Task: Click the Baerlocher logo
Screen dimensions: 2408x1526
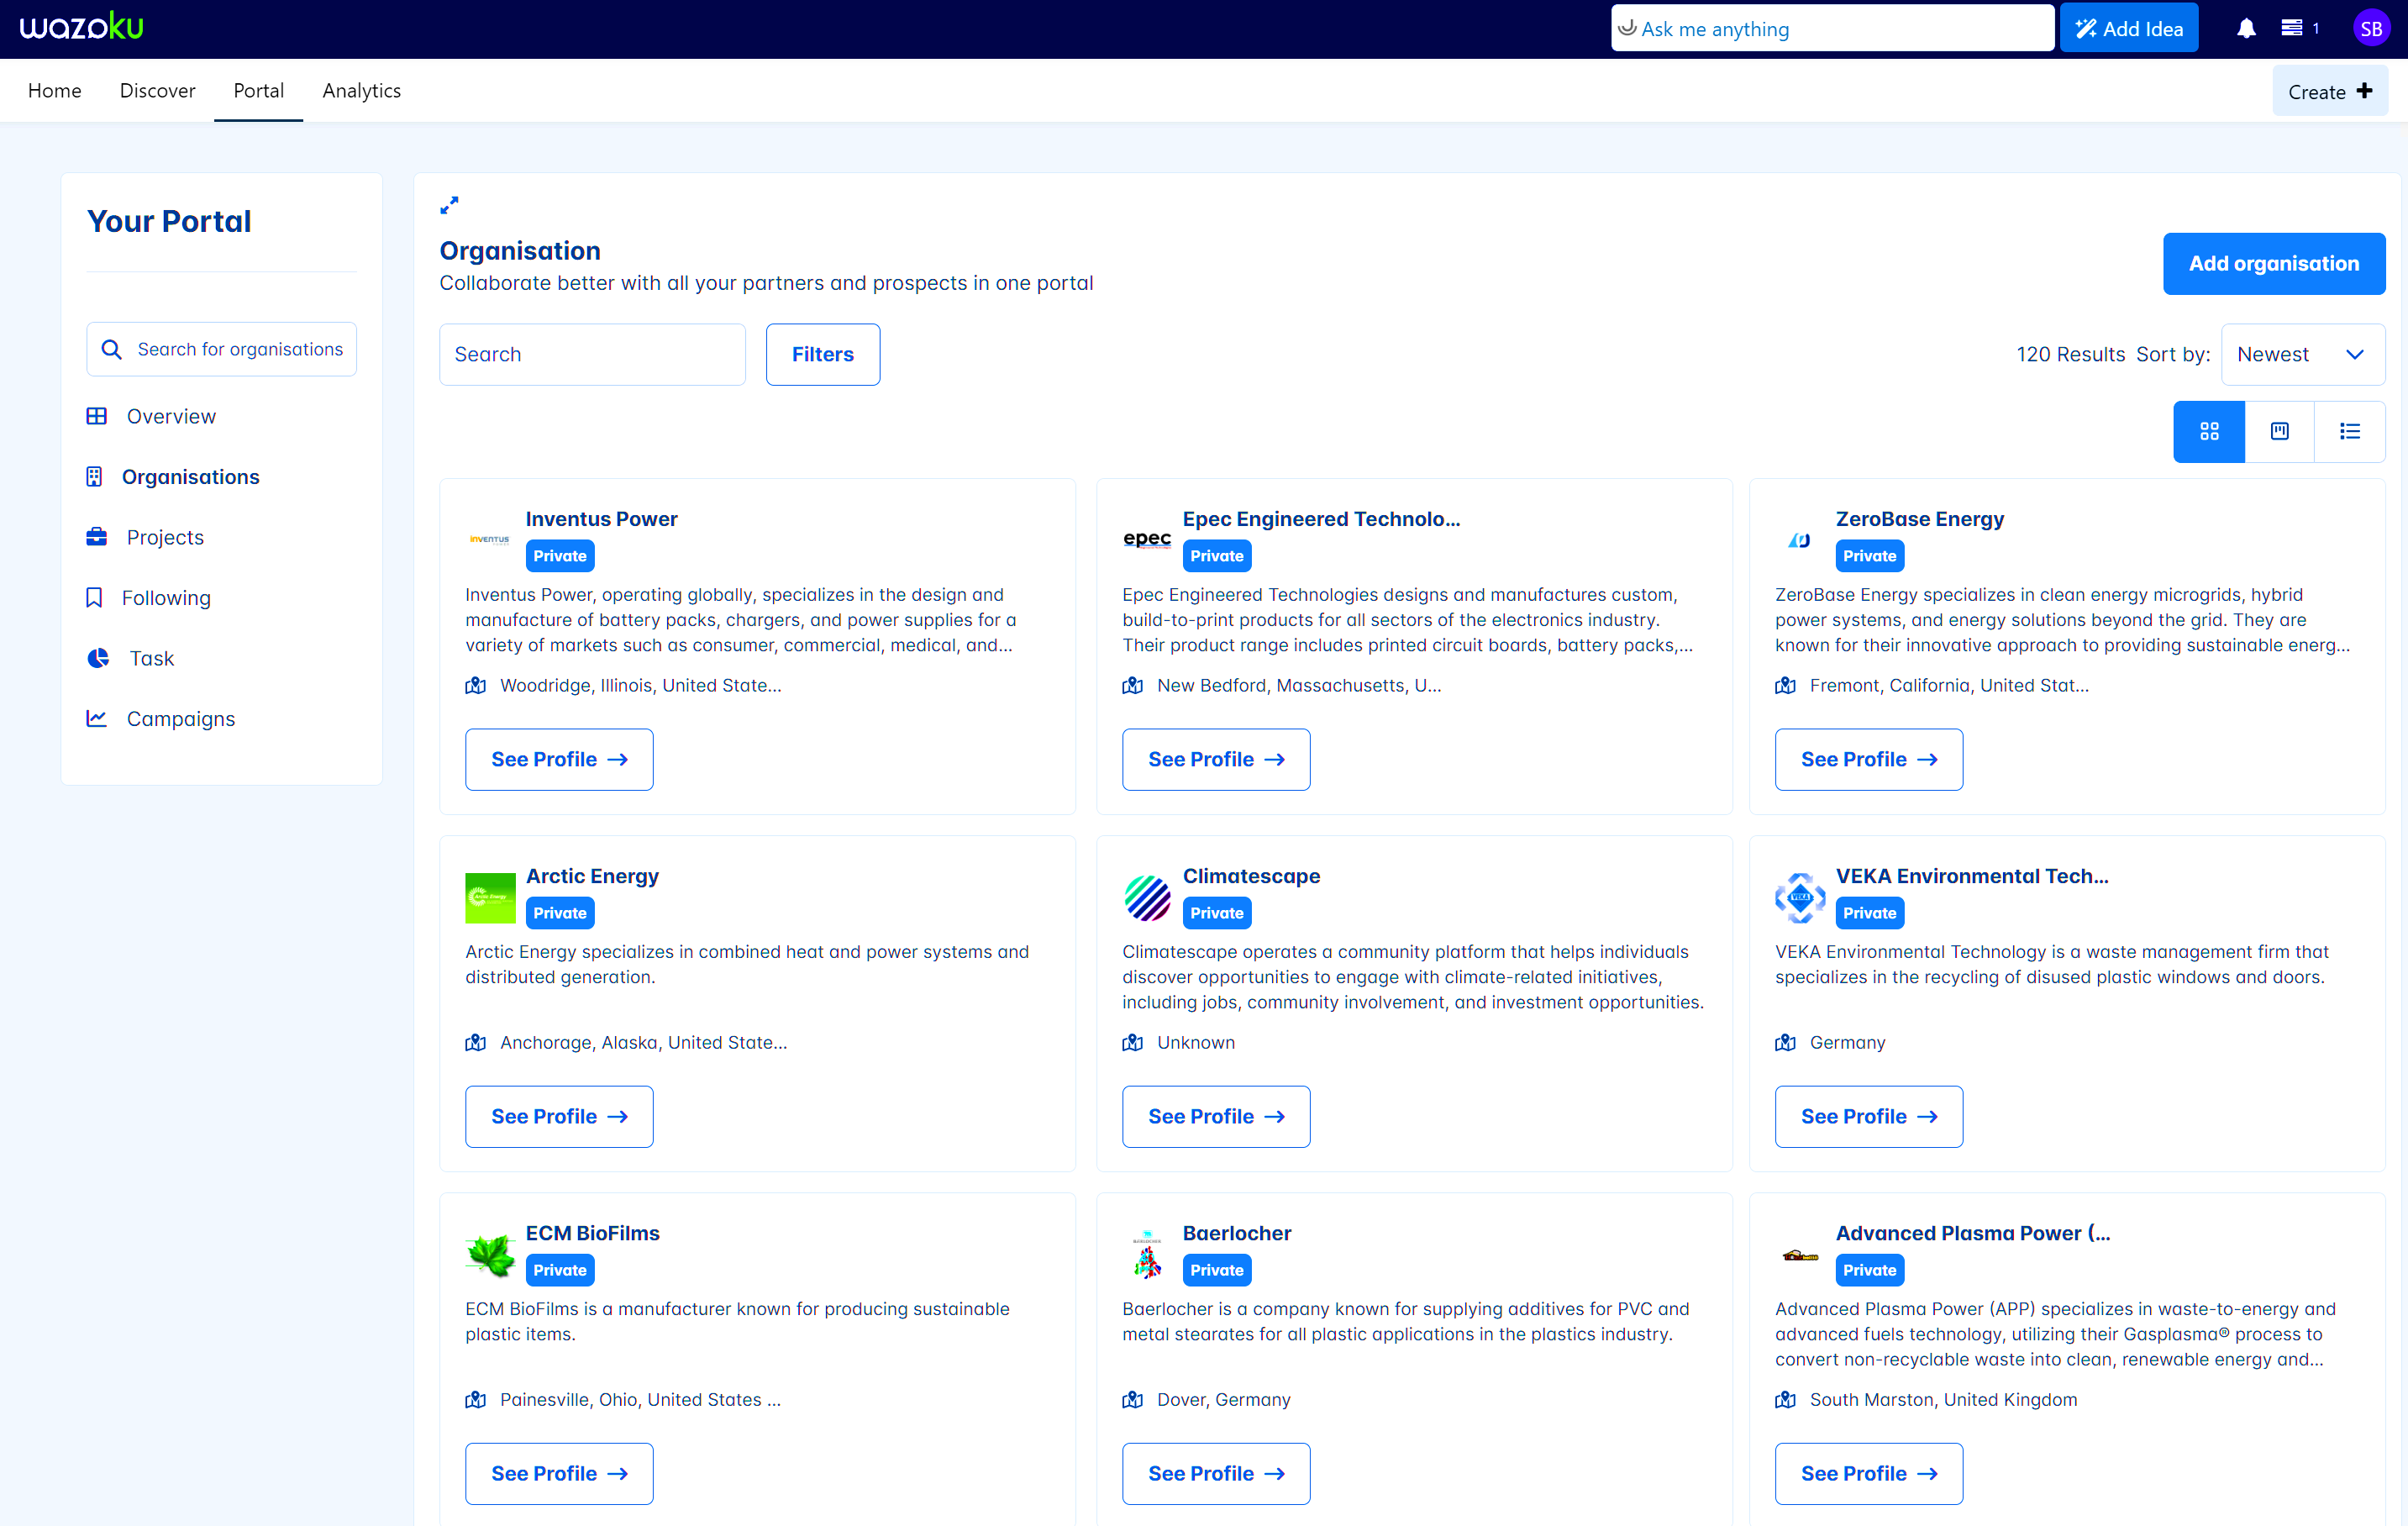Action: [1147, 1254]
